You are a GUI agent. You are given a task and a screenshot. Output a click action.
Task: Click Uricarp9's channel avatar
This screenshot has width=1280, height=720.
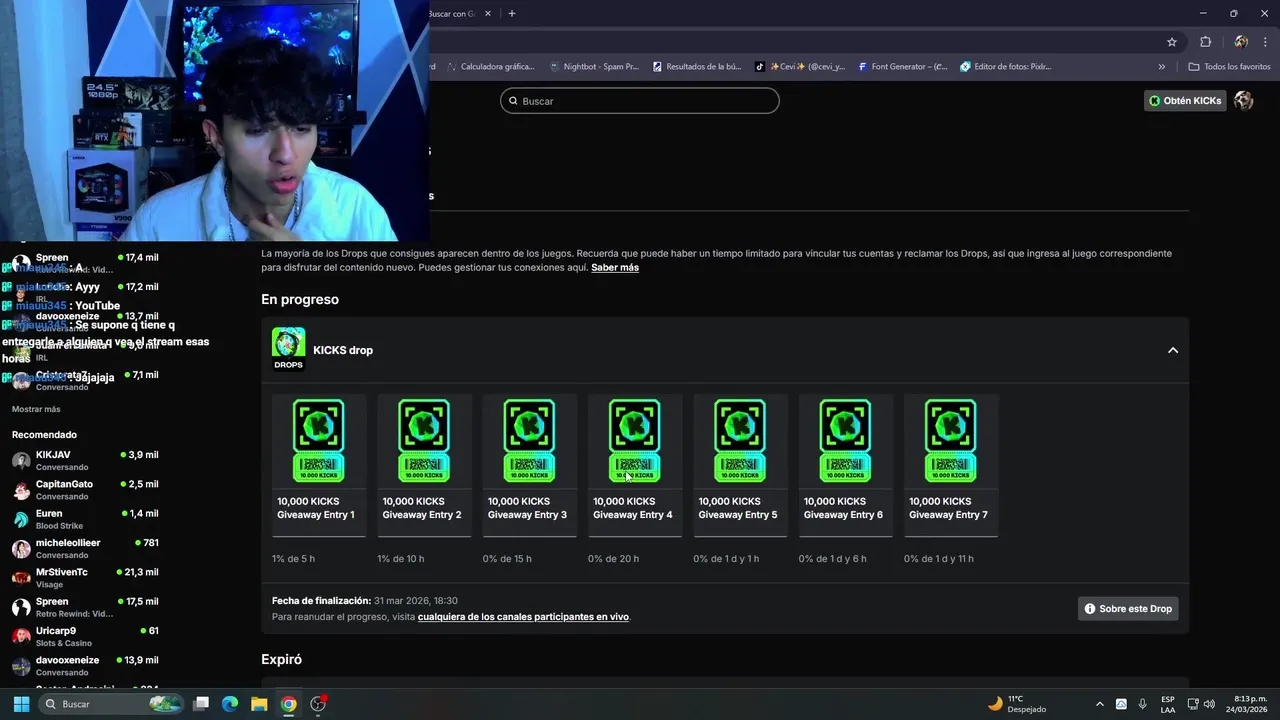(x=21, y=637)
